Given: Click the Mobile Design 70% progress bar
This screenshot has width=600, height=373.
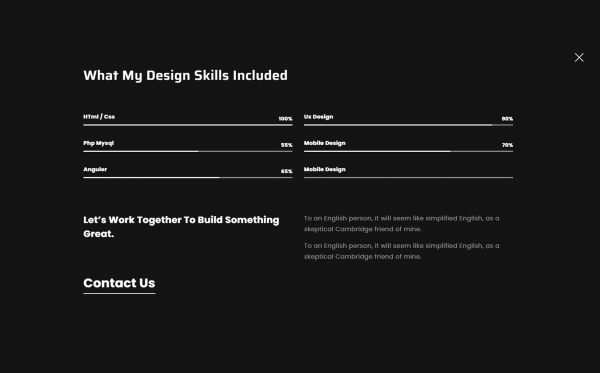Looking at the screenshot, I should pyautogui.click(x=408, y=151).
